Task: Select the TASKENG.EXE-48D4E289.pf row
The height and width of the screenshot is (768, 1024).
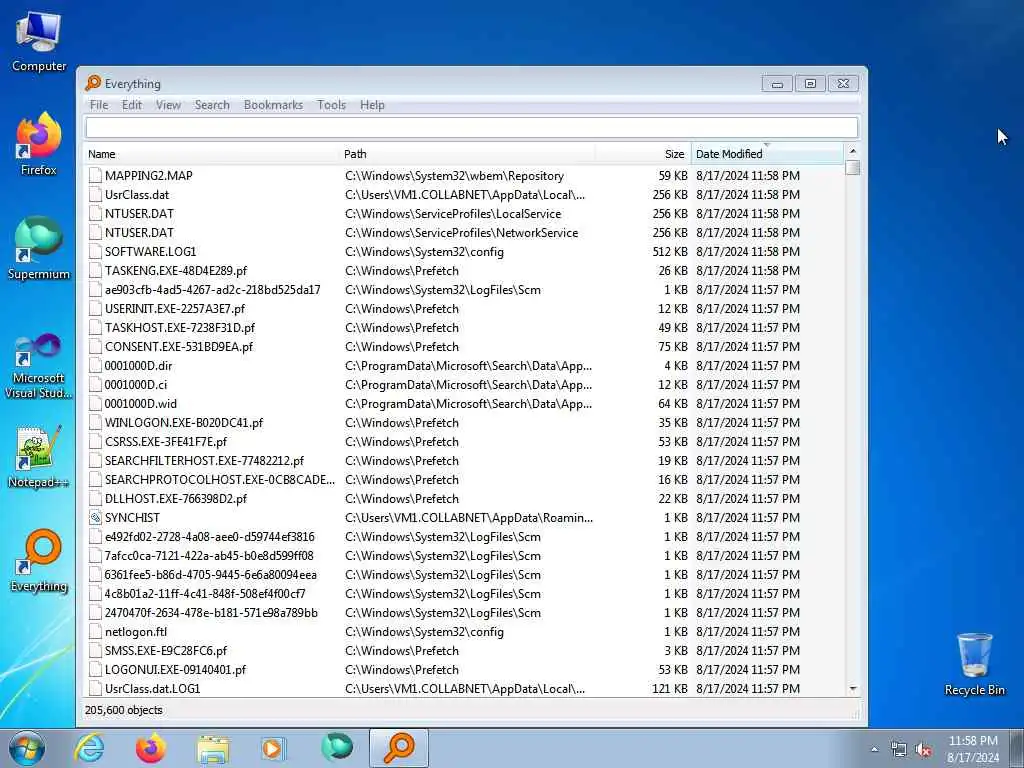Action: coord(464,270)
